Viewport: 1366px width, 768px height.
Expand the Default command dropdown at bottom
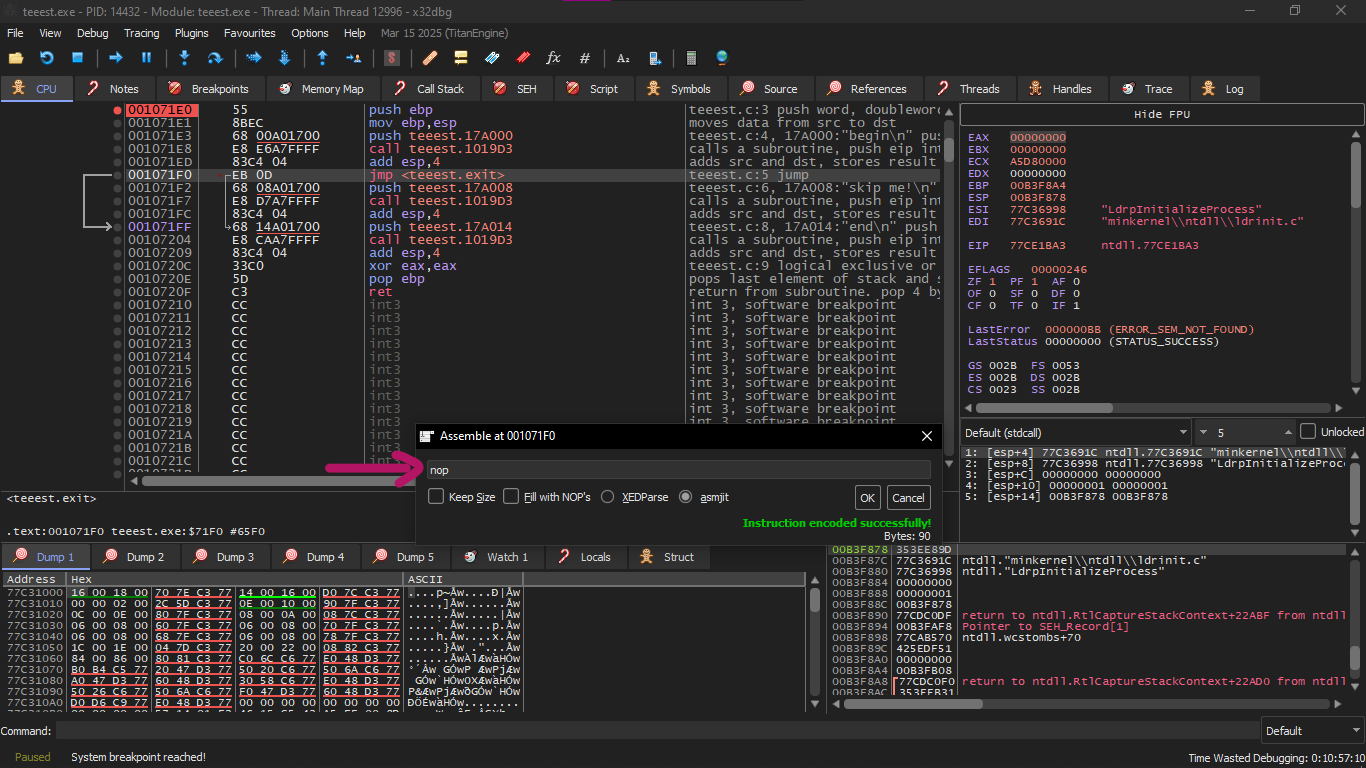click(1311, 731)
